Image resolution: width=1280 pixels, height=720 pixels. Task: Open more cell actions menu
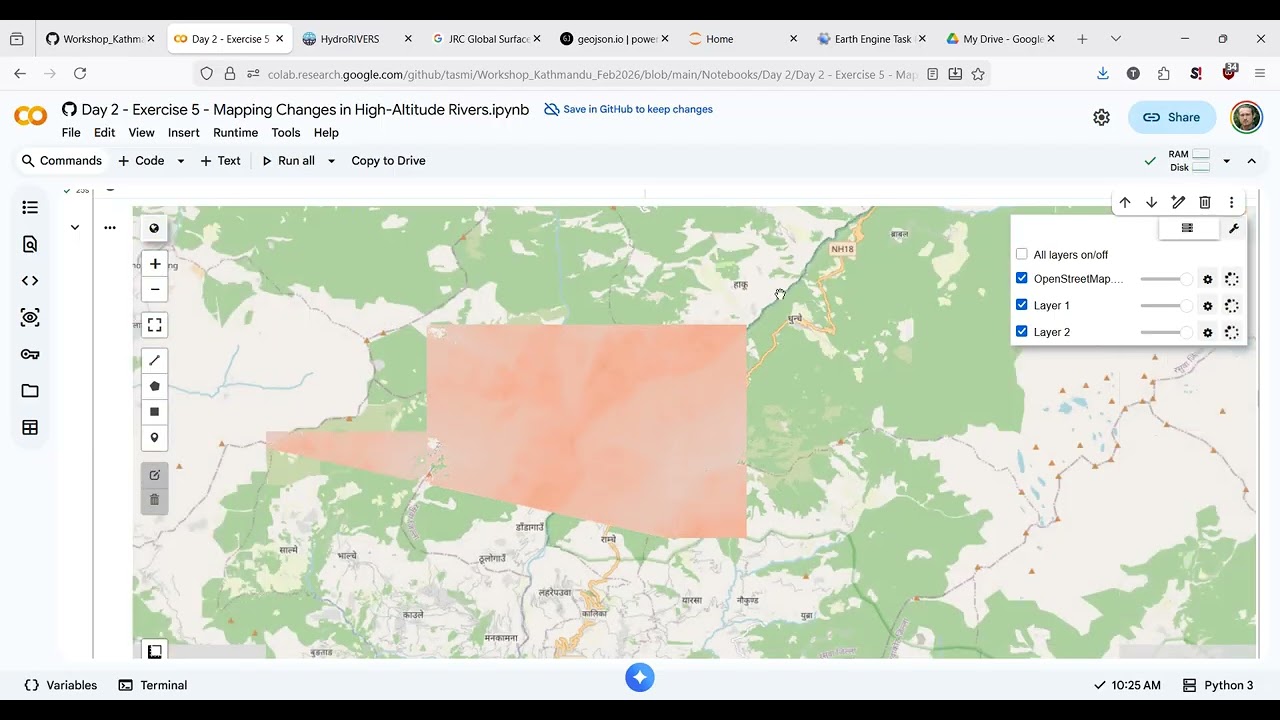tap(1231, 203)
